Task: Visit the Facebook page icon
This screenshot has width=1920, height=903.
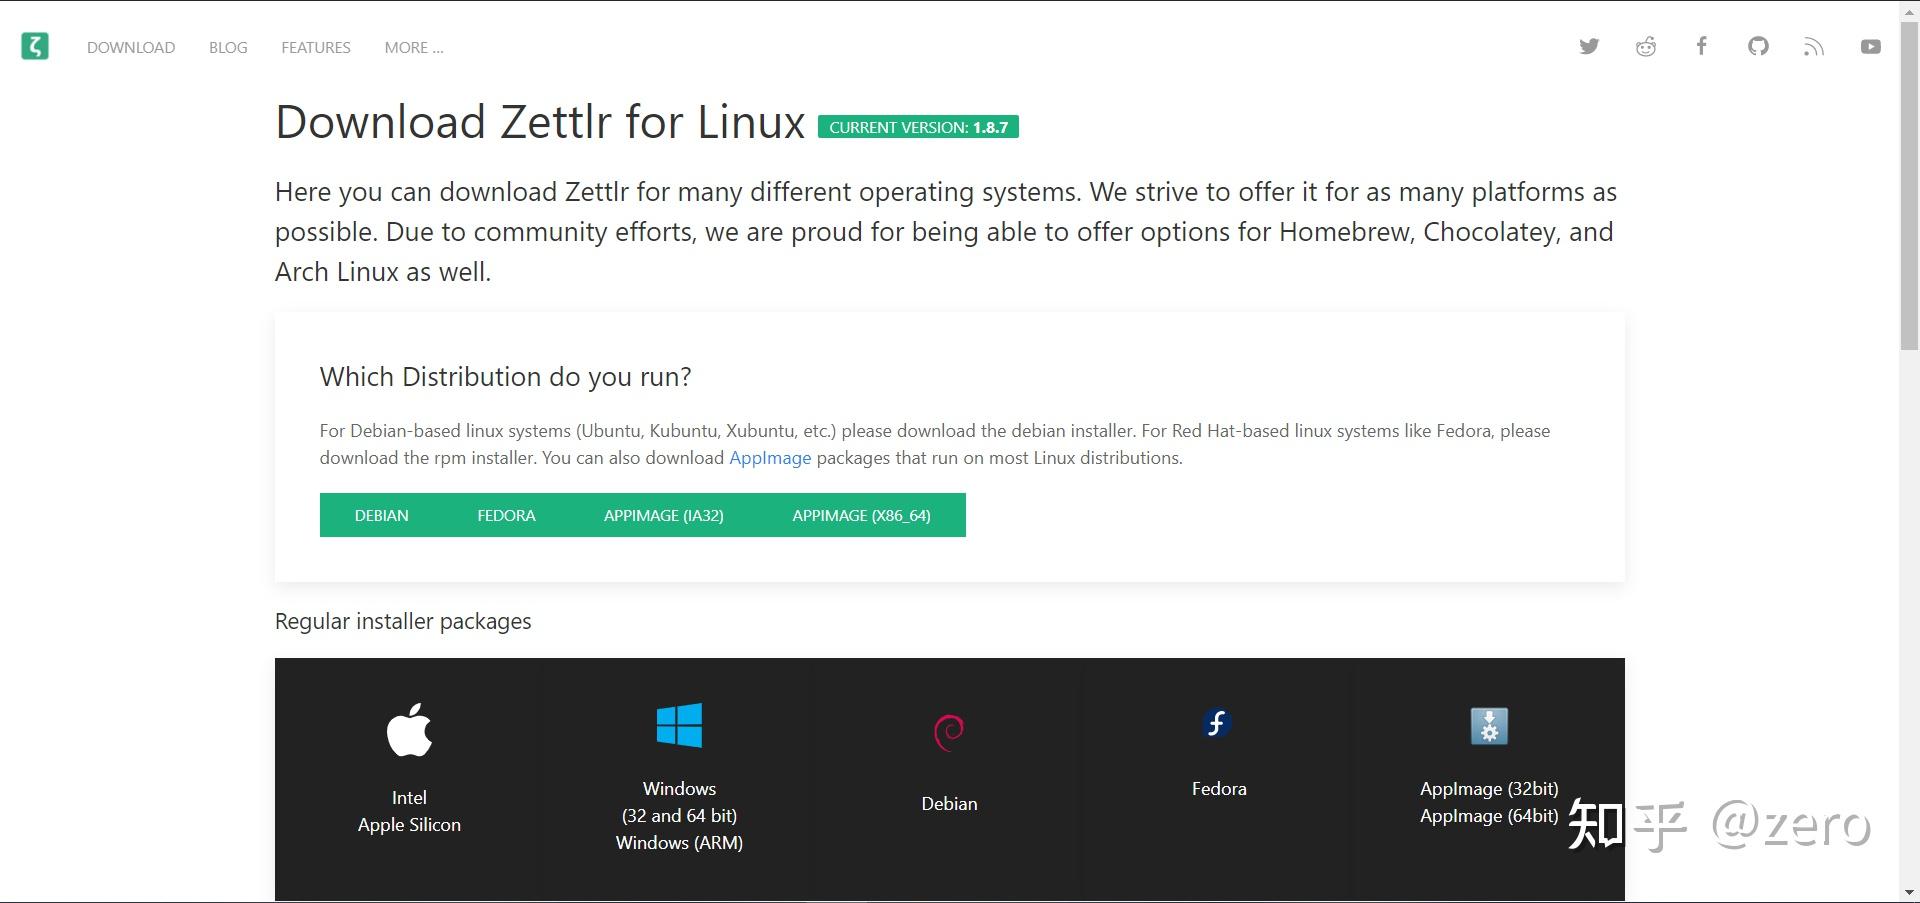Action: click(1701, 46)
